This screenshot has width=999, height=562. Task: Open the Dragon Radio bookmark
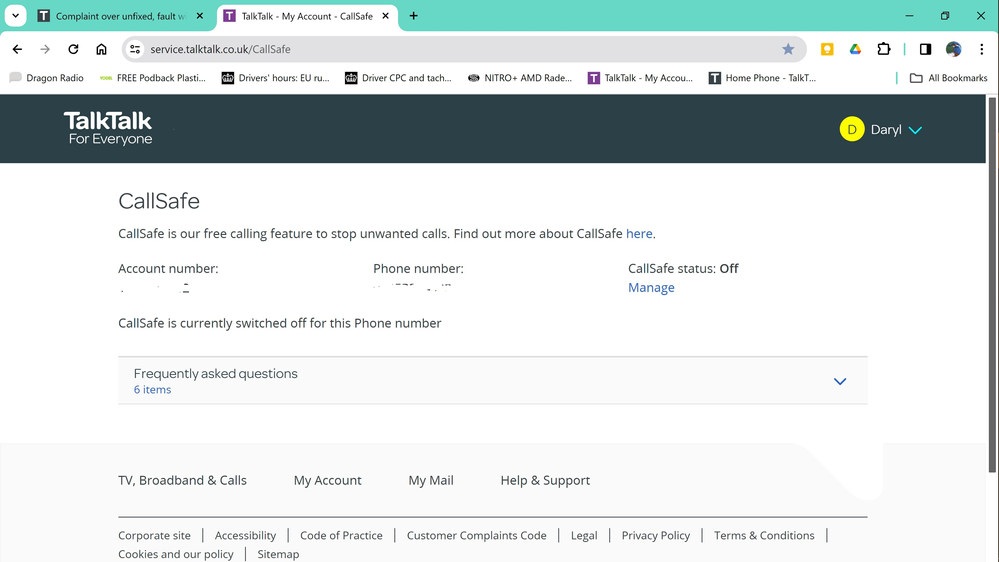coord(45,78)
